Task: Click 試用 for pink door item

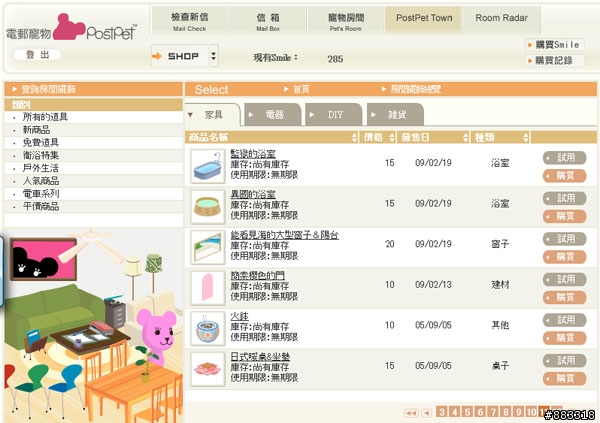Action: tap(564, 279)
